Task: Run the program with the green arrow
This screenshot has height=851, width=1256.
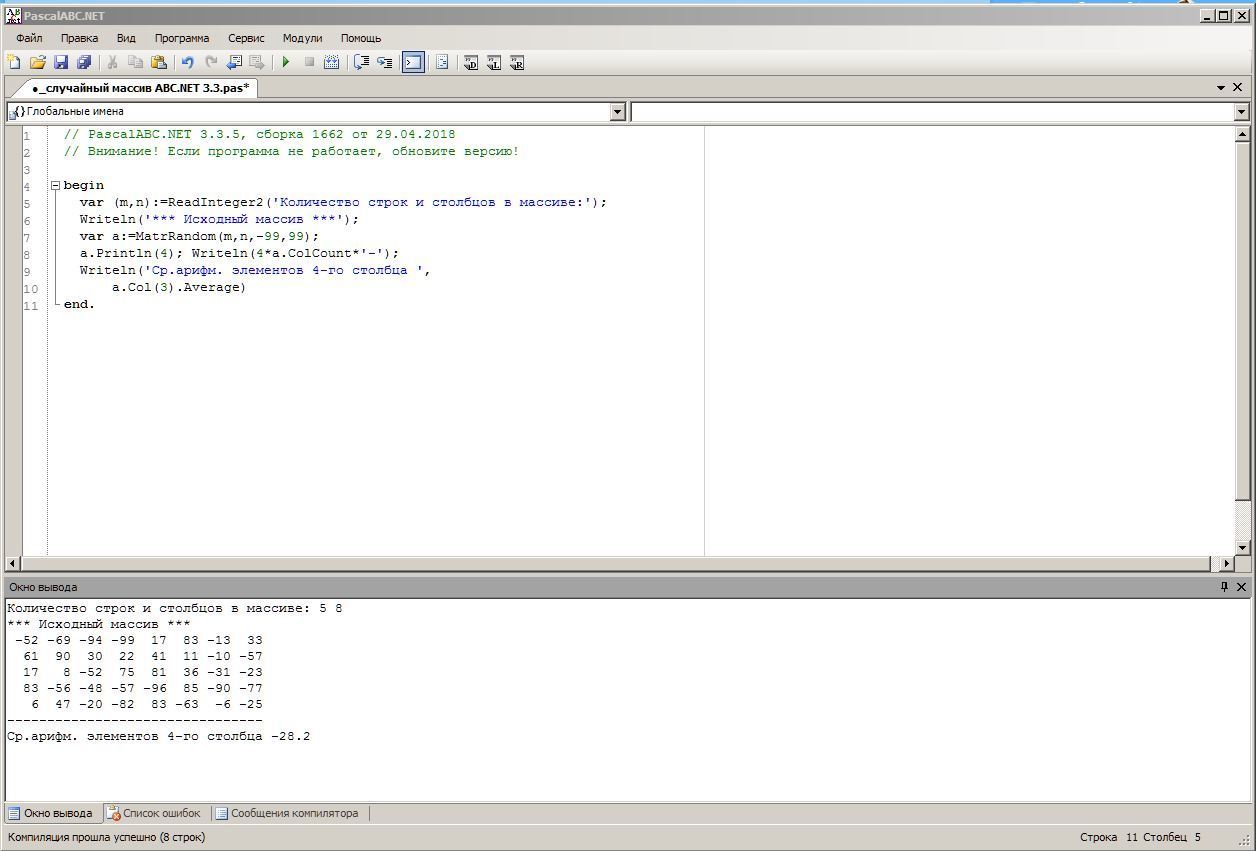Action: [x=286, y=62]
